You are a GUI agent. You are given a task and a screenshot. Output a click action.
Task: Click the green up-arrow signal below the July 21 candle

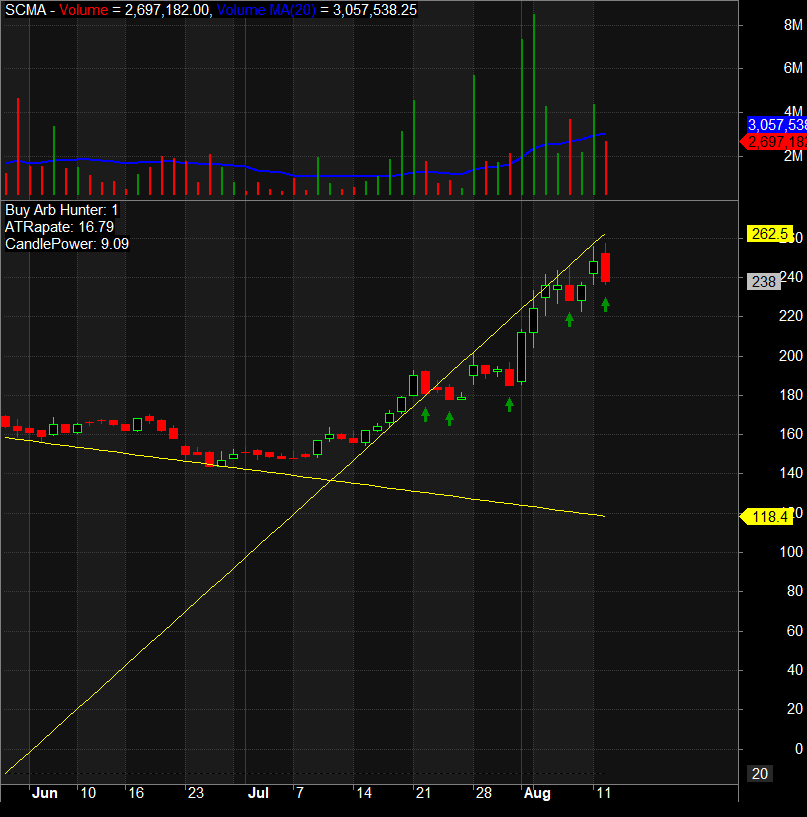point(426,415)
